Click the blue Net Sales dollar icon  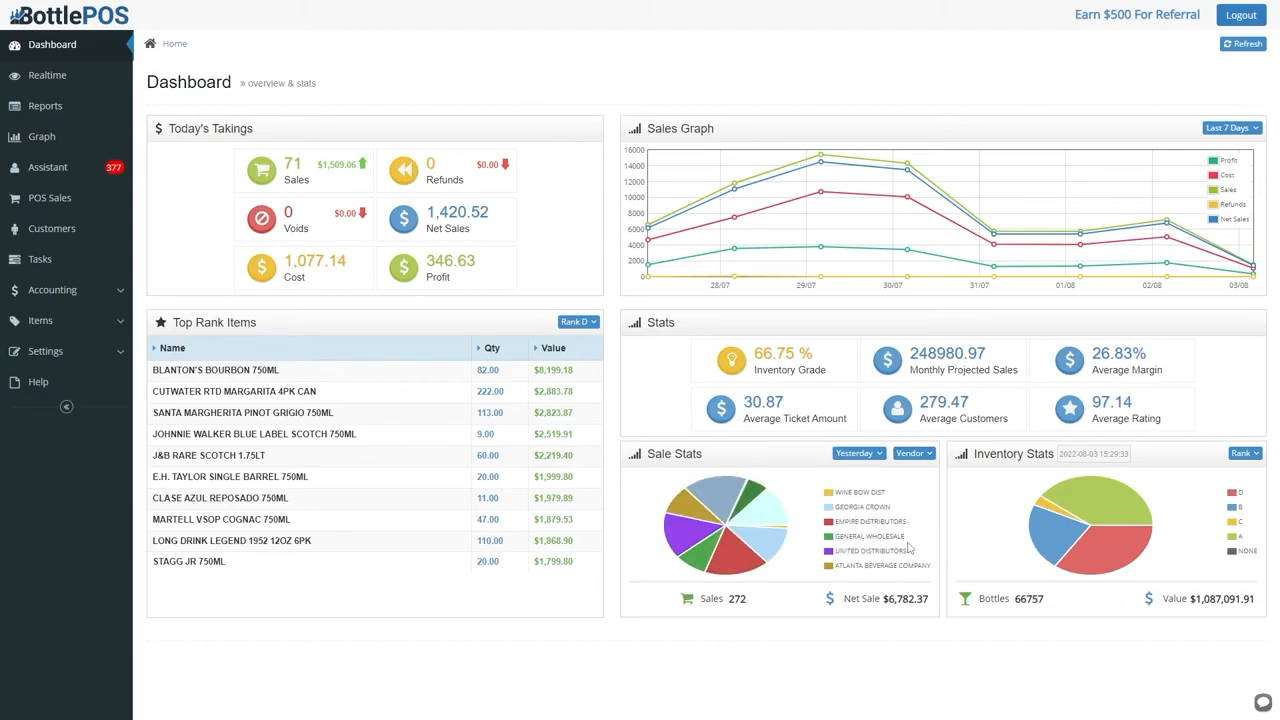(x=404, y=219)
